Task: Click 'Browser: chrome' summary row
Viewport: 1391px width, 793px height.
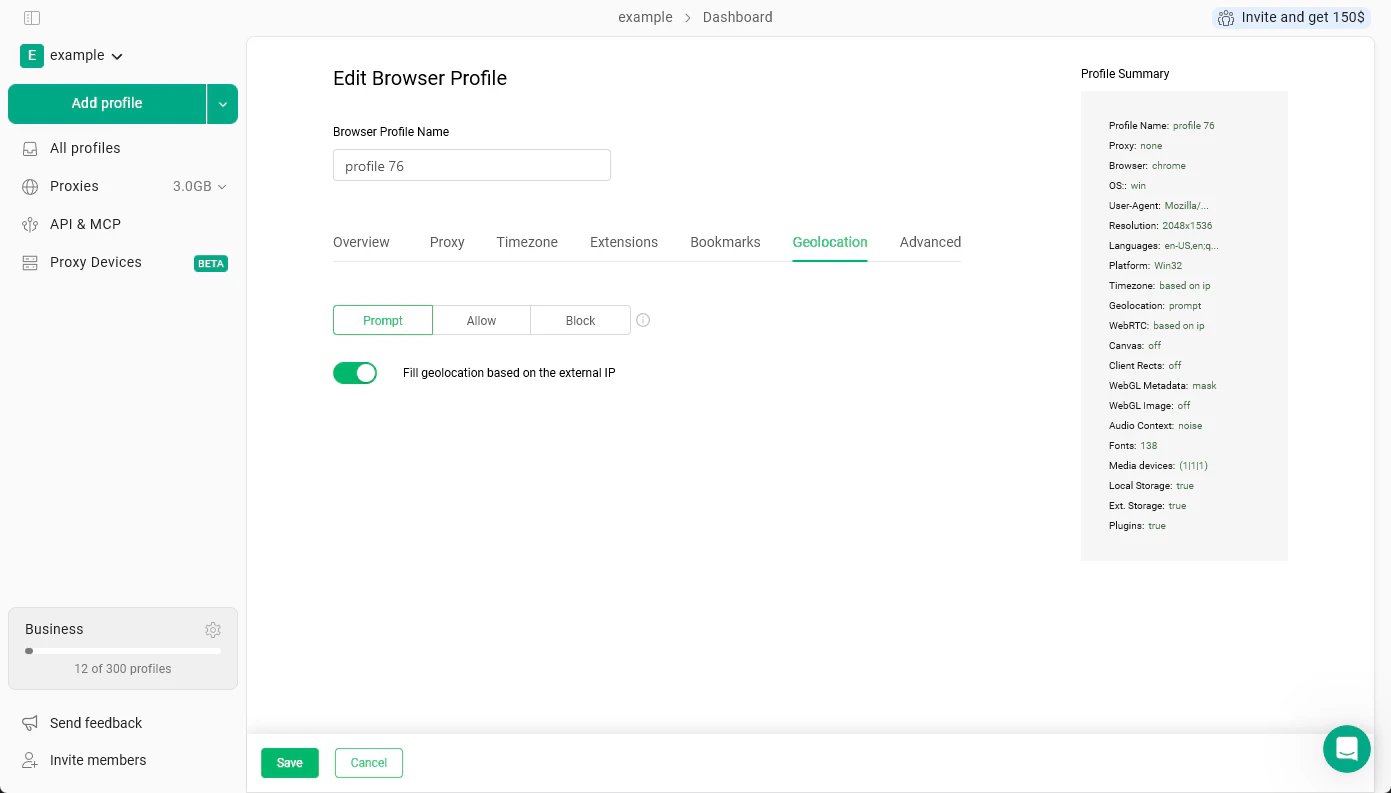Action: point(1147,166)
